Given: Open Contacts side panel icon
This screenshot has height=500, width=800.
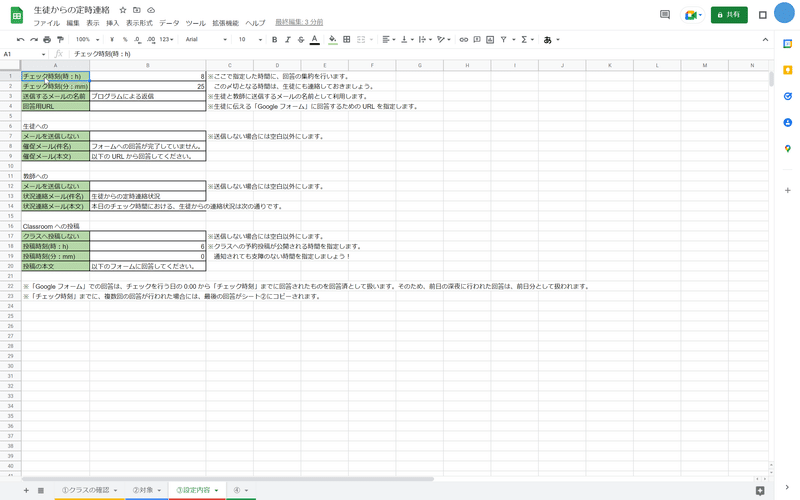Looking at the screenshot, I should [788, 122].
